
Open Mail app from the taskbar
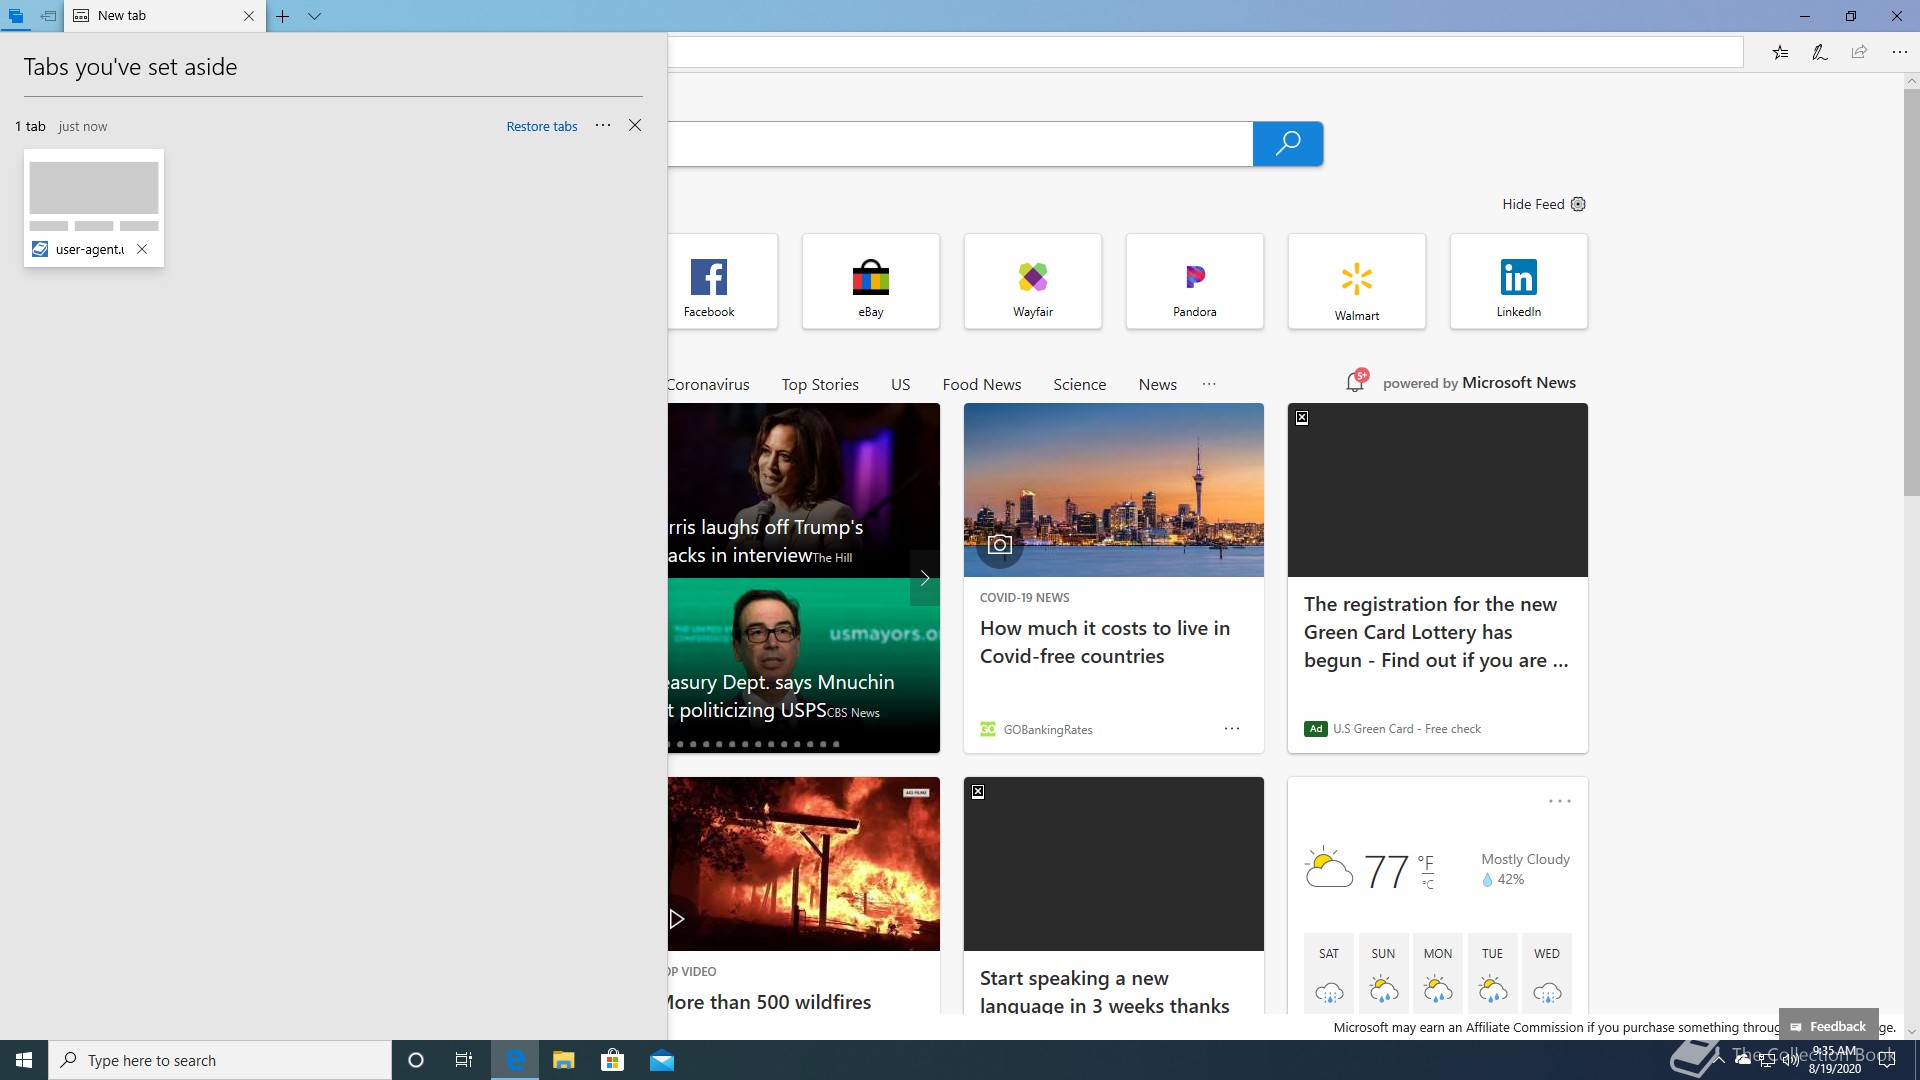(x=662, y=1060)
